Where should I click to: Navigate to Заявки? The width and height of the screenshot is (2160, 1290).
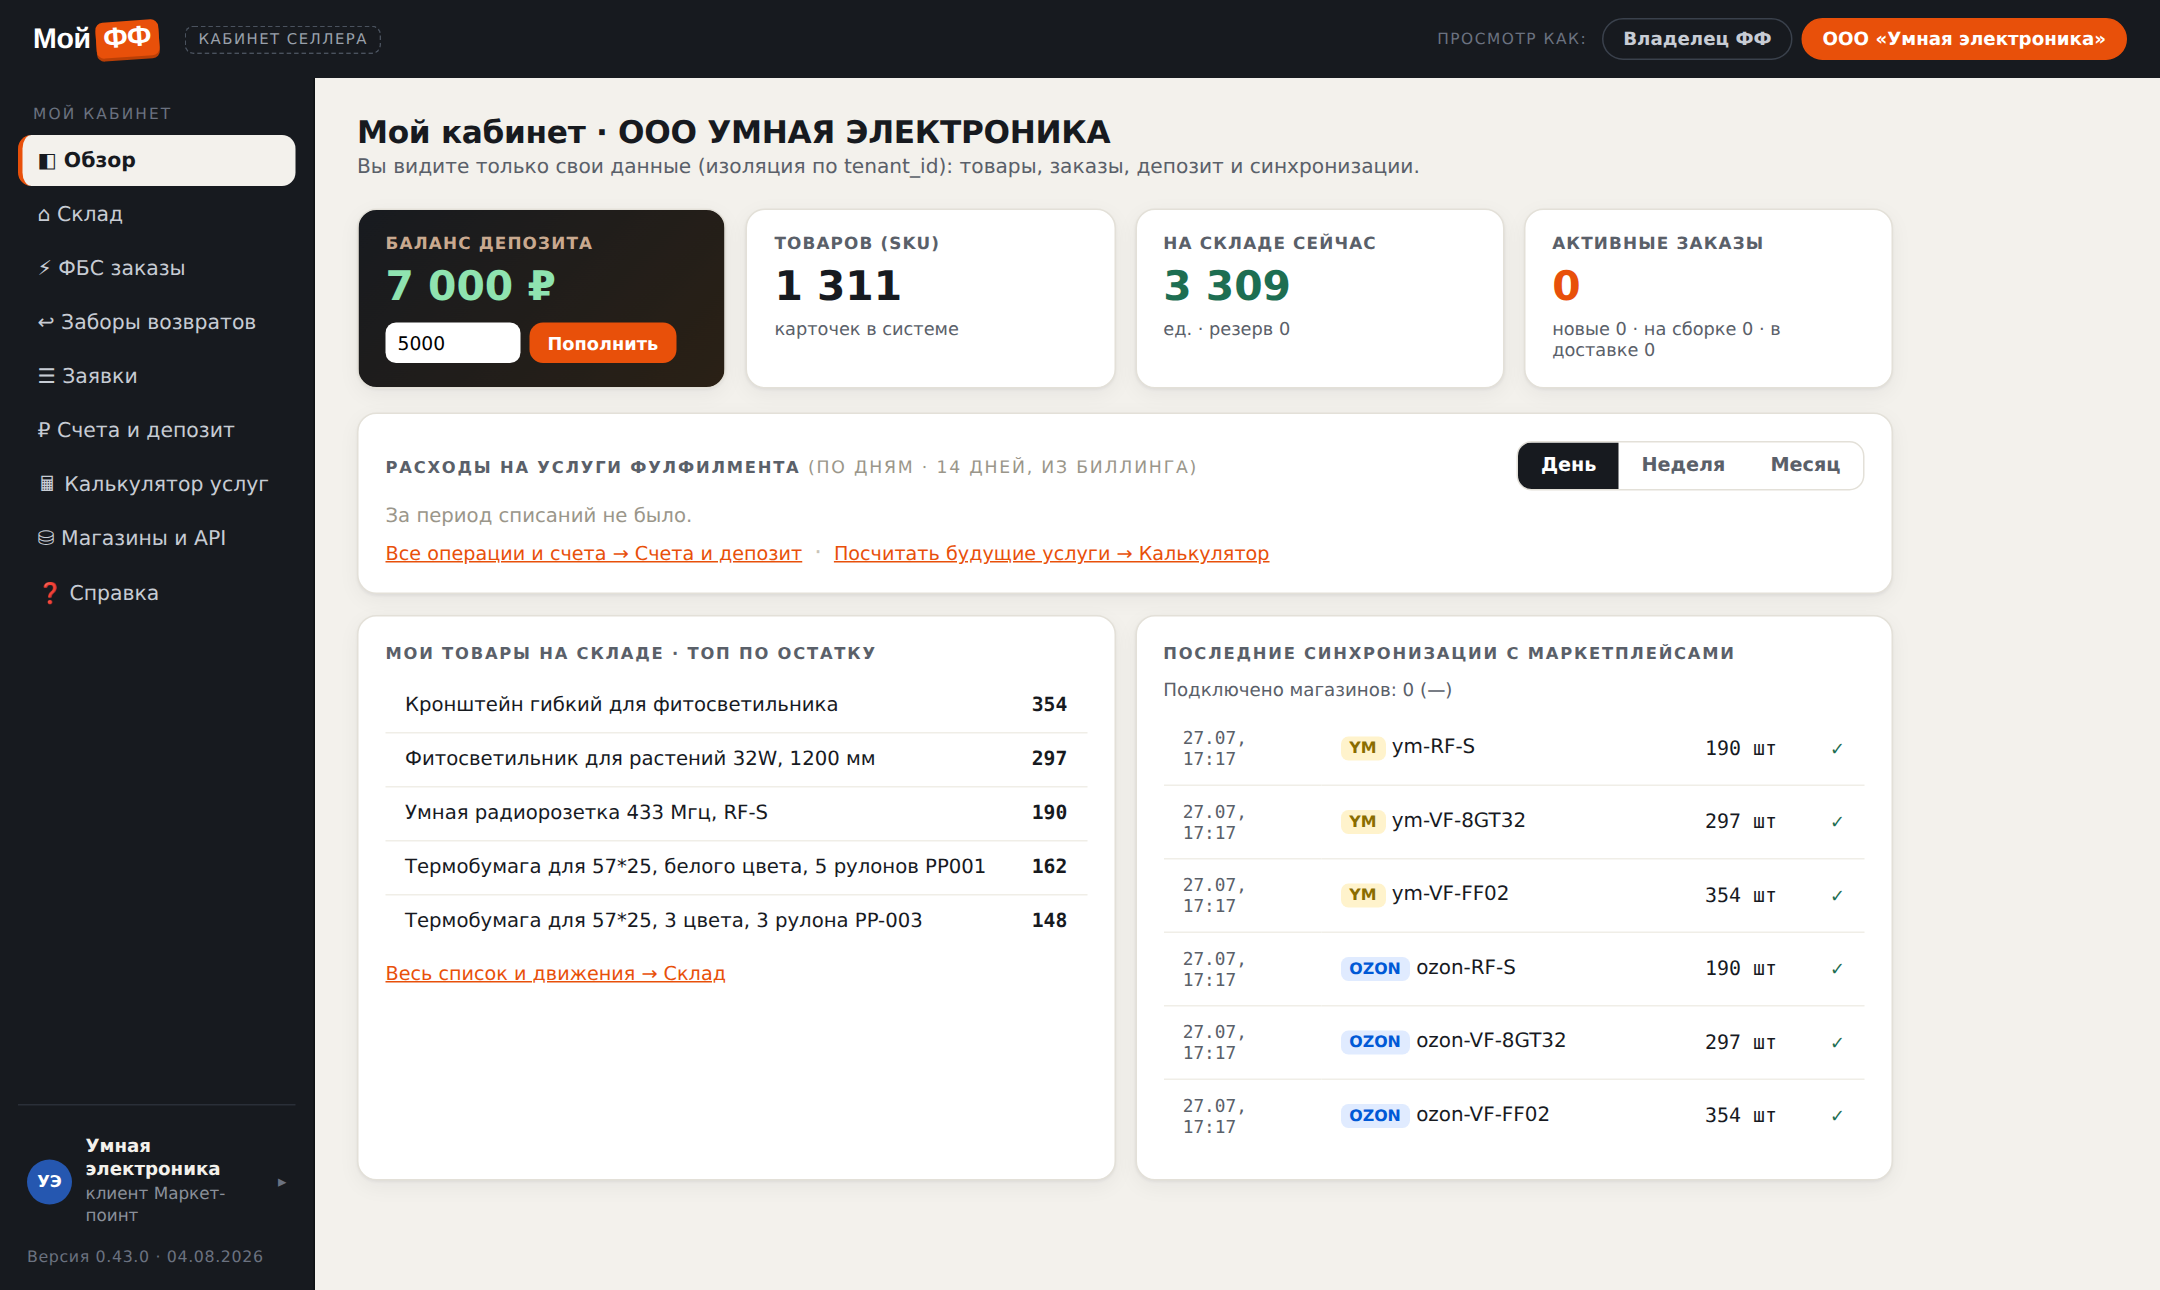pyautogui.click(x=157, y=376)
